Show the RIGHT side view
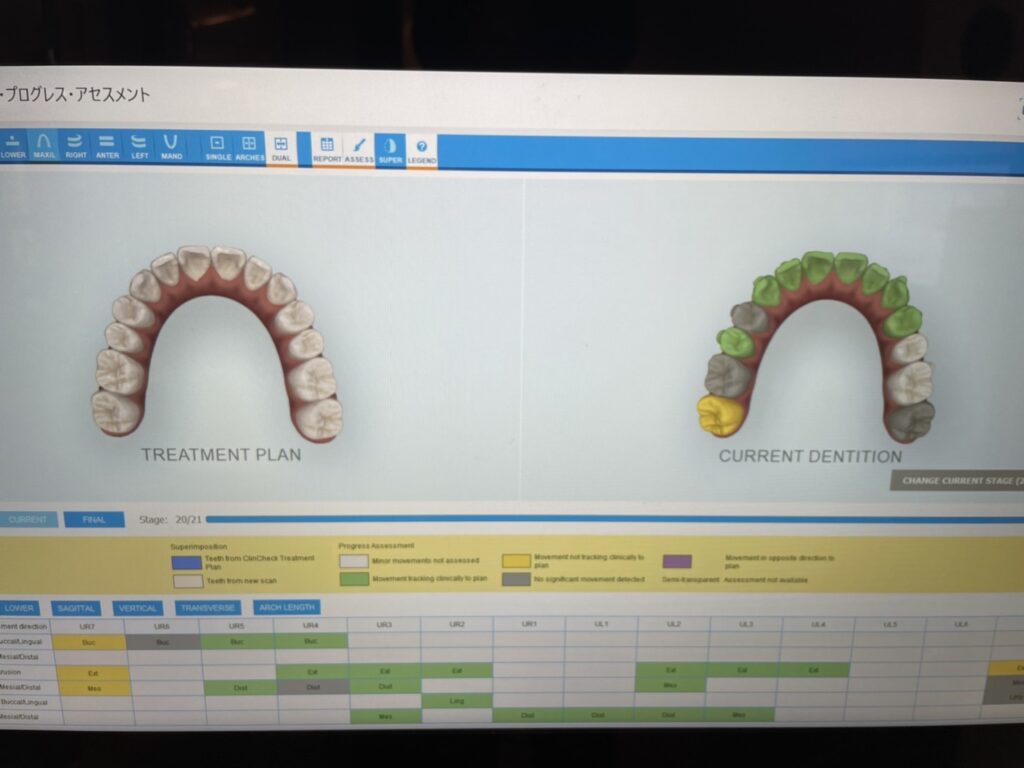This screenshot has width=1024, height=768. click(76, 146)
